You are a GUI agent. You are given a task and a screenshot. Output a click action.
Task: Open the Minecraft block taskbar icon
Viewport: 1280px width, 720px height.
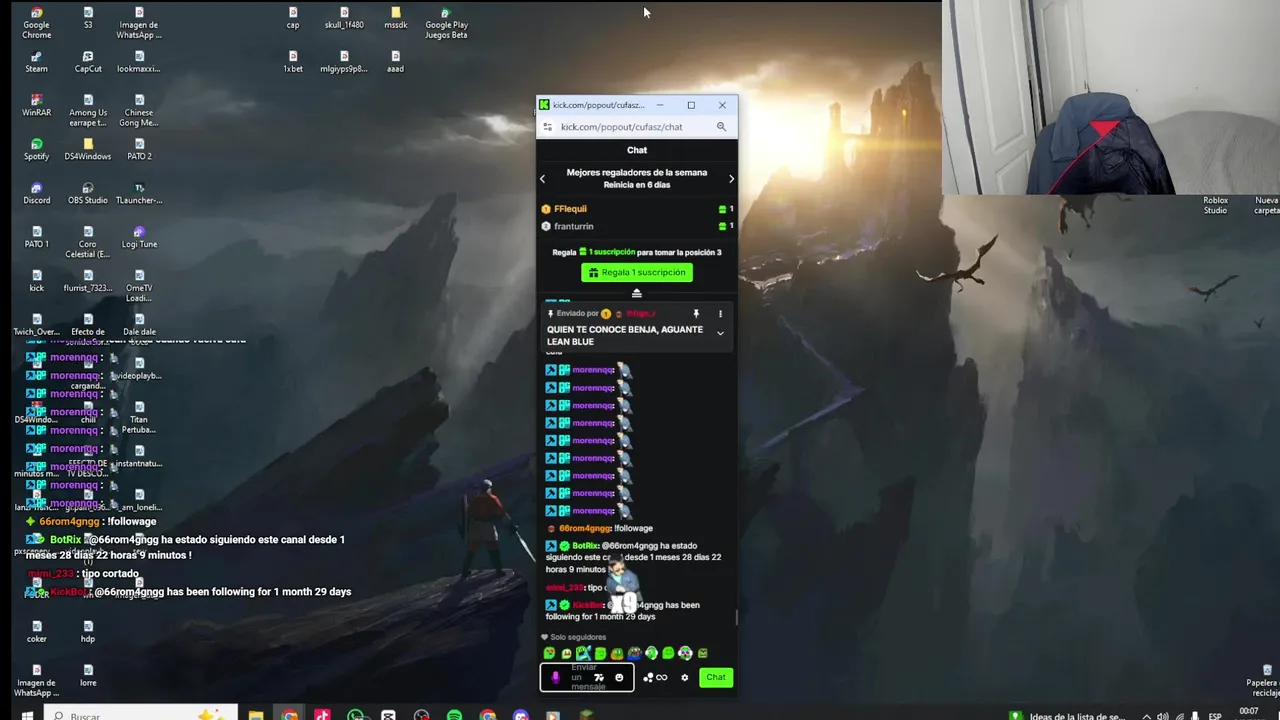pyautogui.click(x=586, y=714)
